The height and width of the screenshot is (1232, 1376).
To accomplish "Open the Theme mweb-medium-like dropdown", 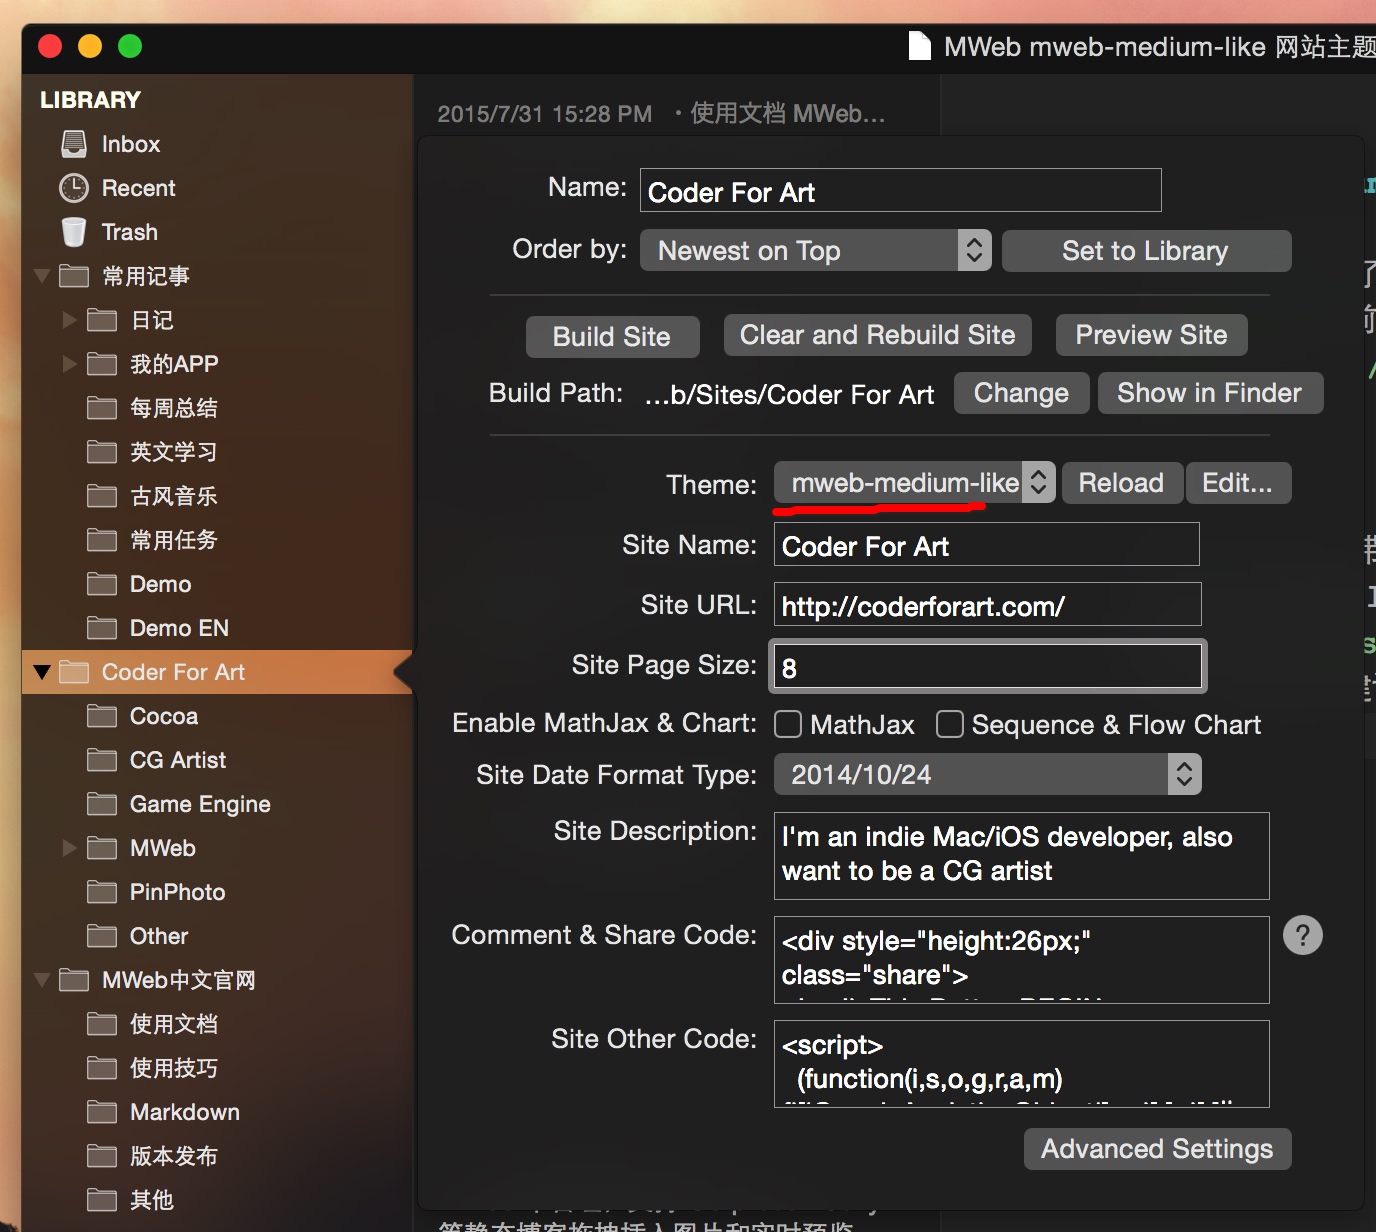I will pos(915,483).
